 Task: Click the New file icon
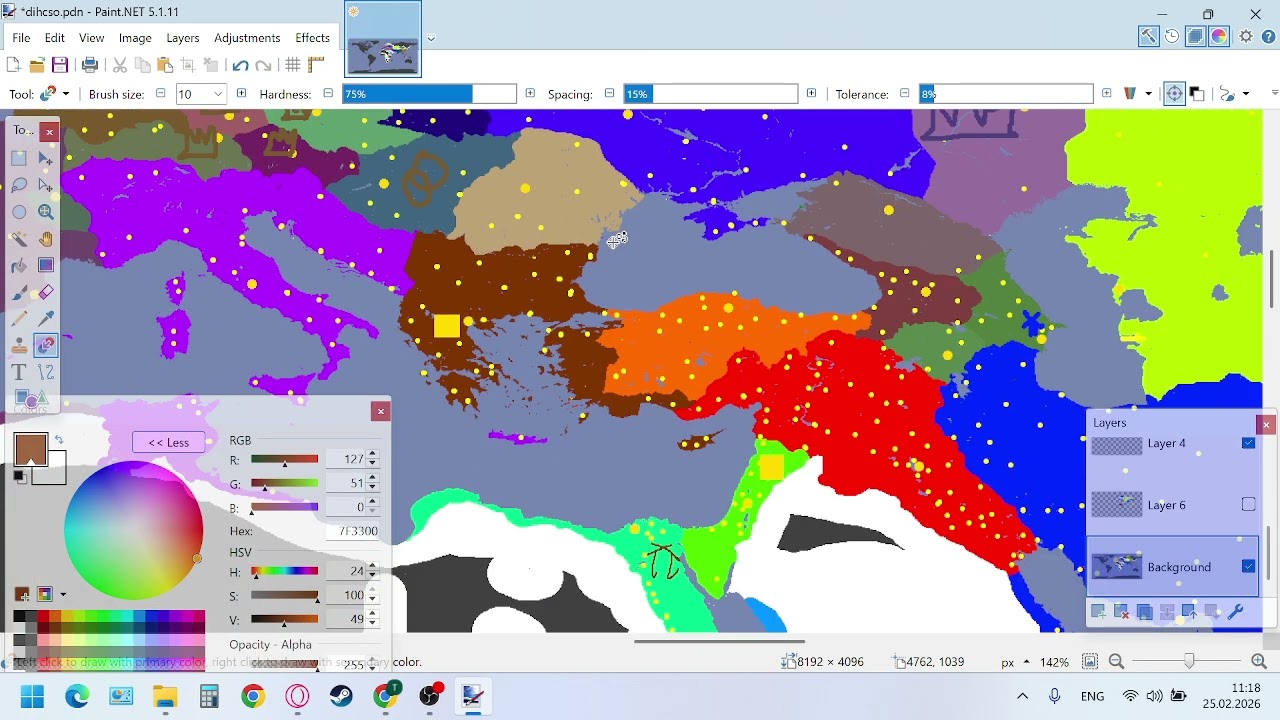14,65
